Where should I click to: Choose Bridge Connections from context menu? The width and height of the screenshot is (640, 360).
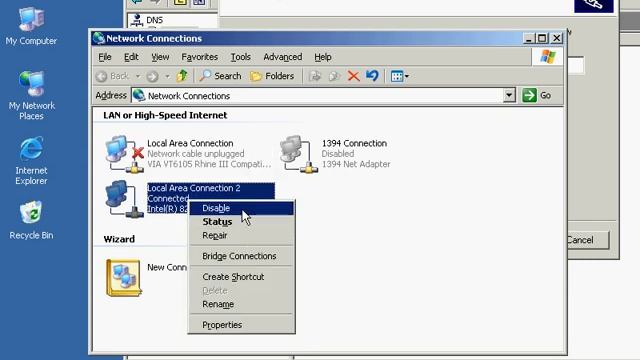click(241, 256)
